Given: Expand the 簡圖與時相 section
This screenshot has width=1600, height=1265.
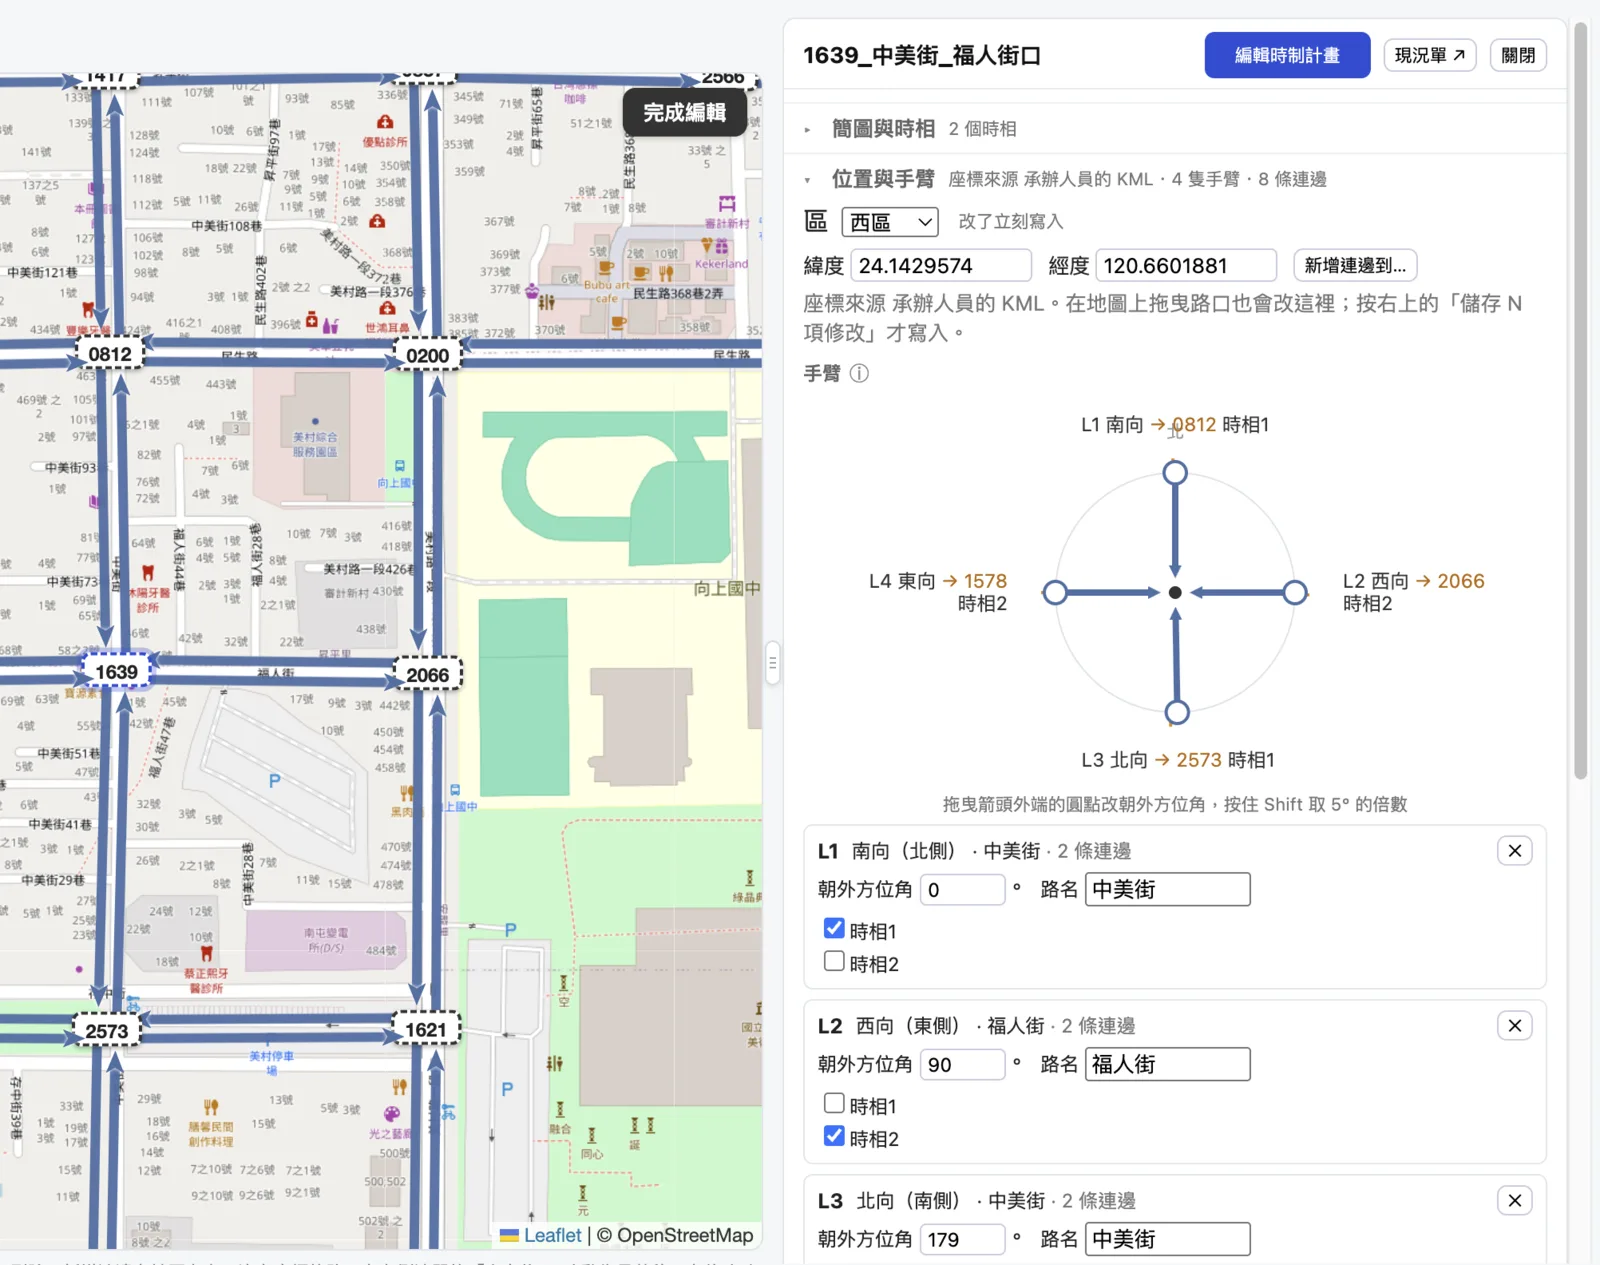Looking at the screenshot, I should point(883,129).
